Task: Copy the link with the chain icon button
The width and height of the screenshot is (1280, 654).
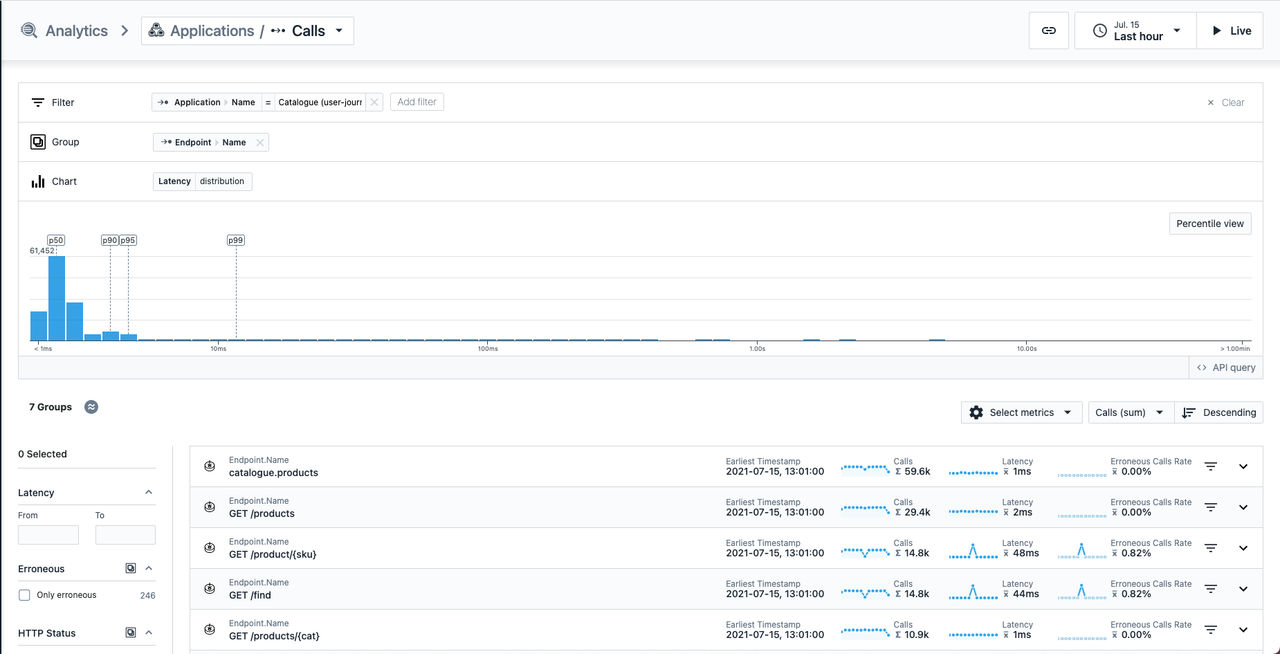Action: 1049,31
